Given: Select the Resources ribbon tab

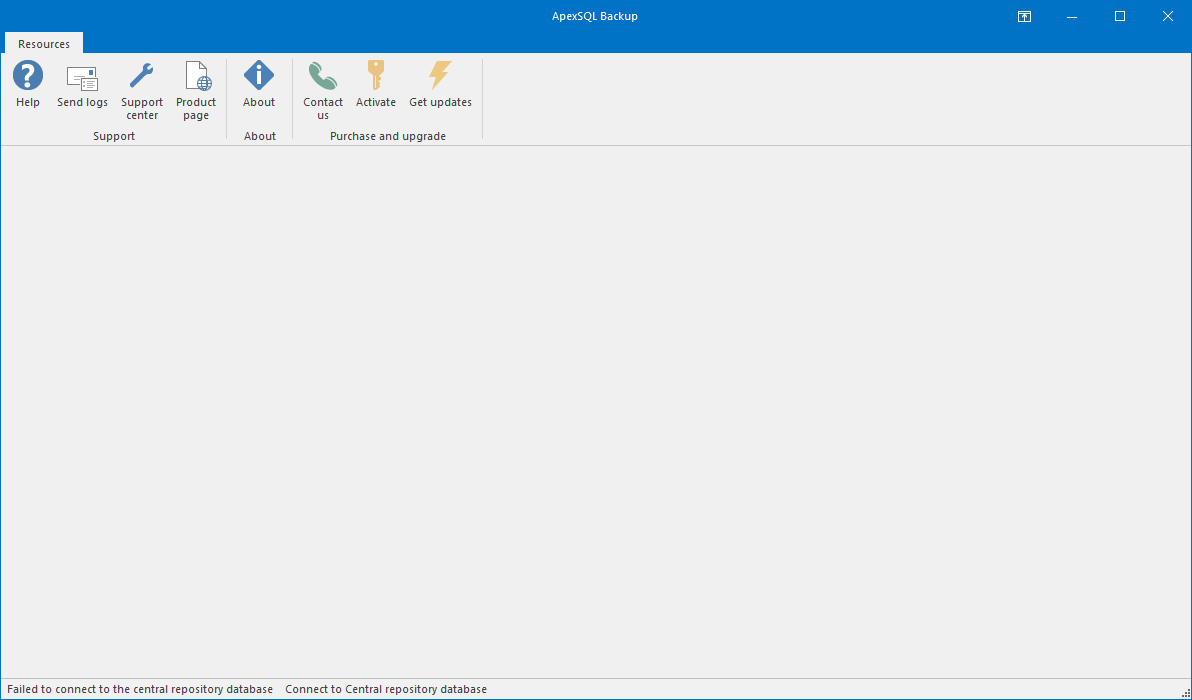Looking at the screenshot, I should [43, 43].
